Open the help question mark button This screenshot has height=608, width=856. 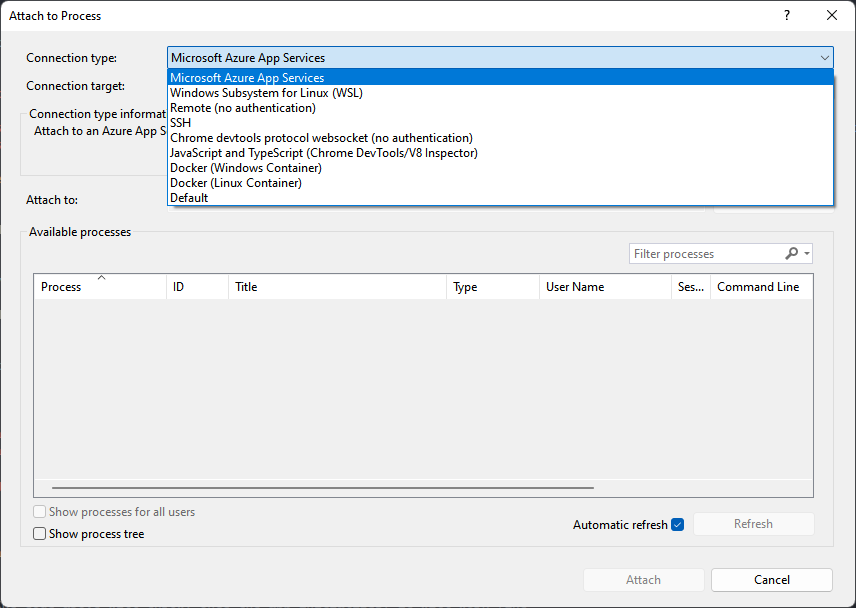click(x=787, y=15)
